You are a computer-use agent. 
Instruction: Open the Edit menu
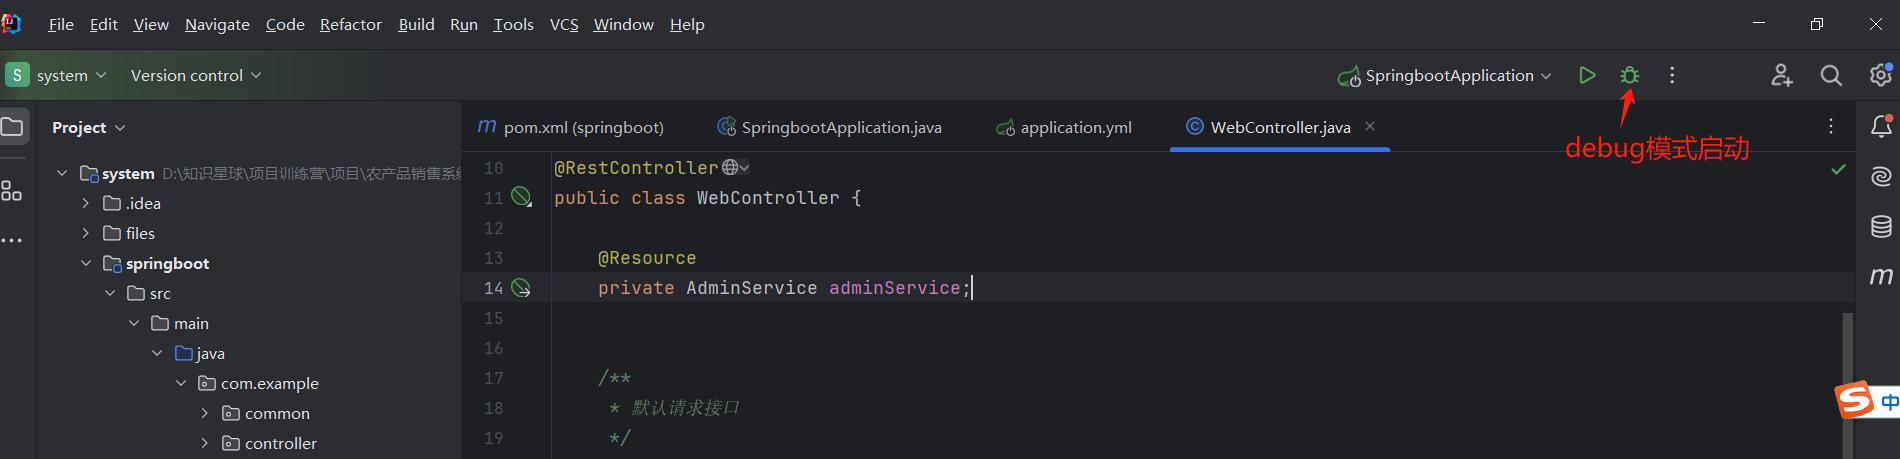(103, 24)
